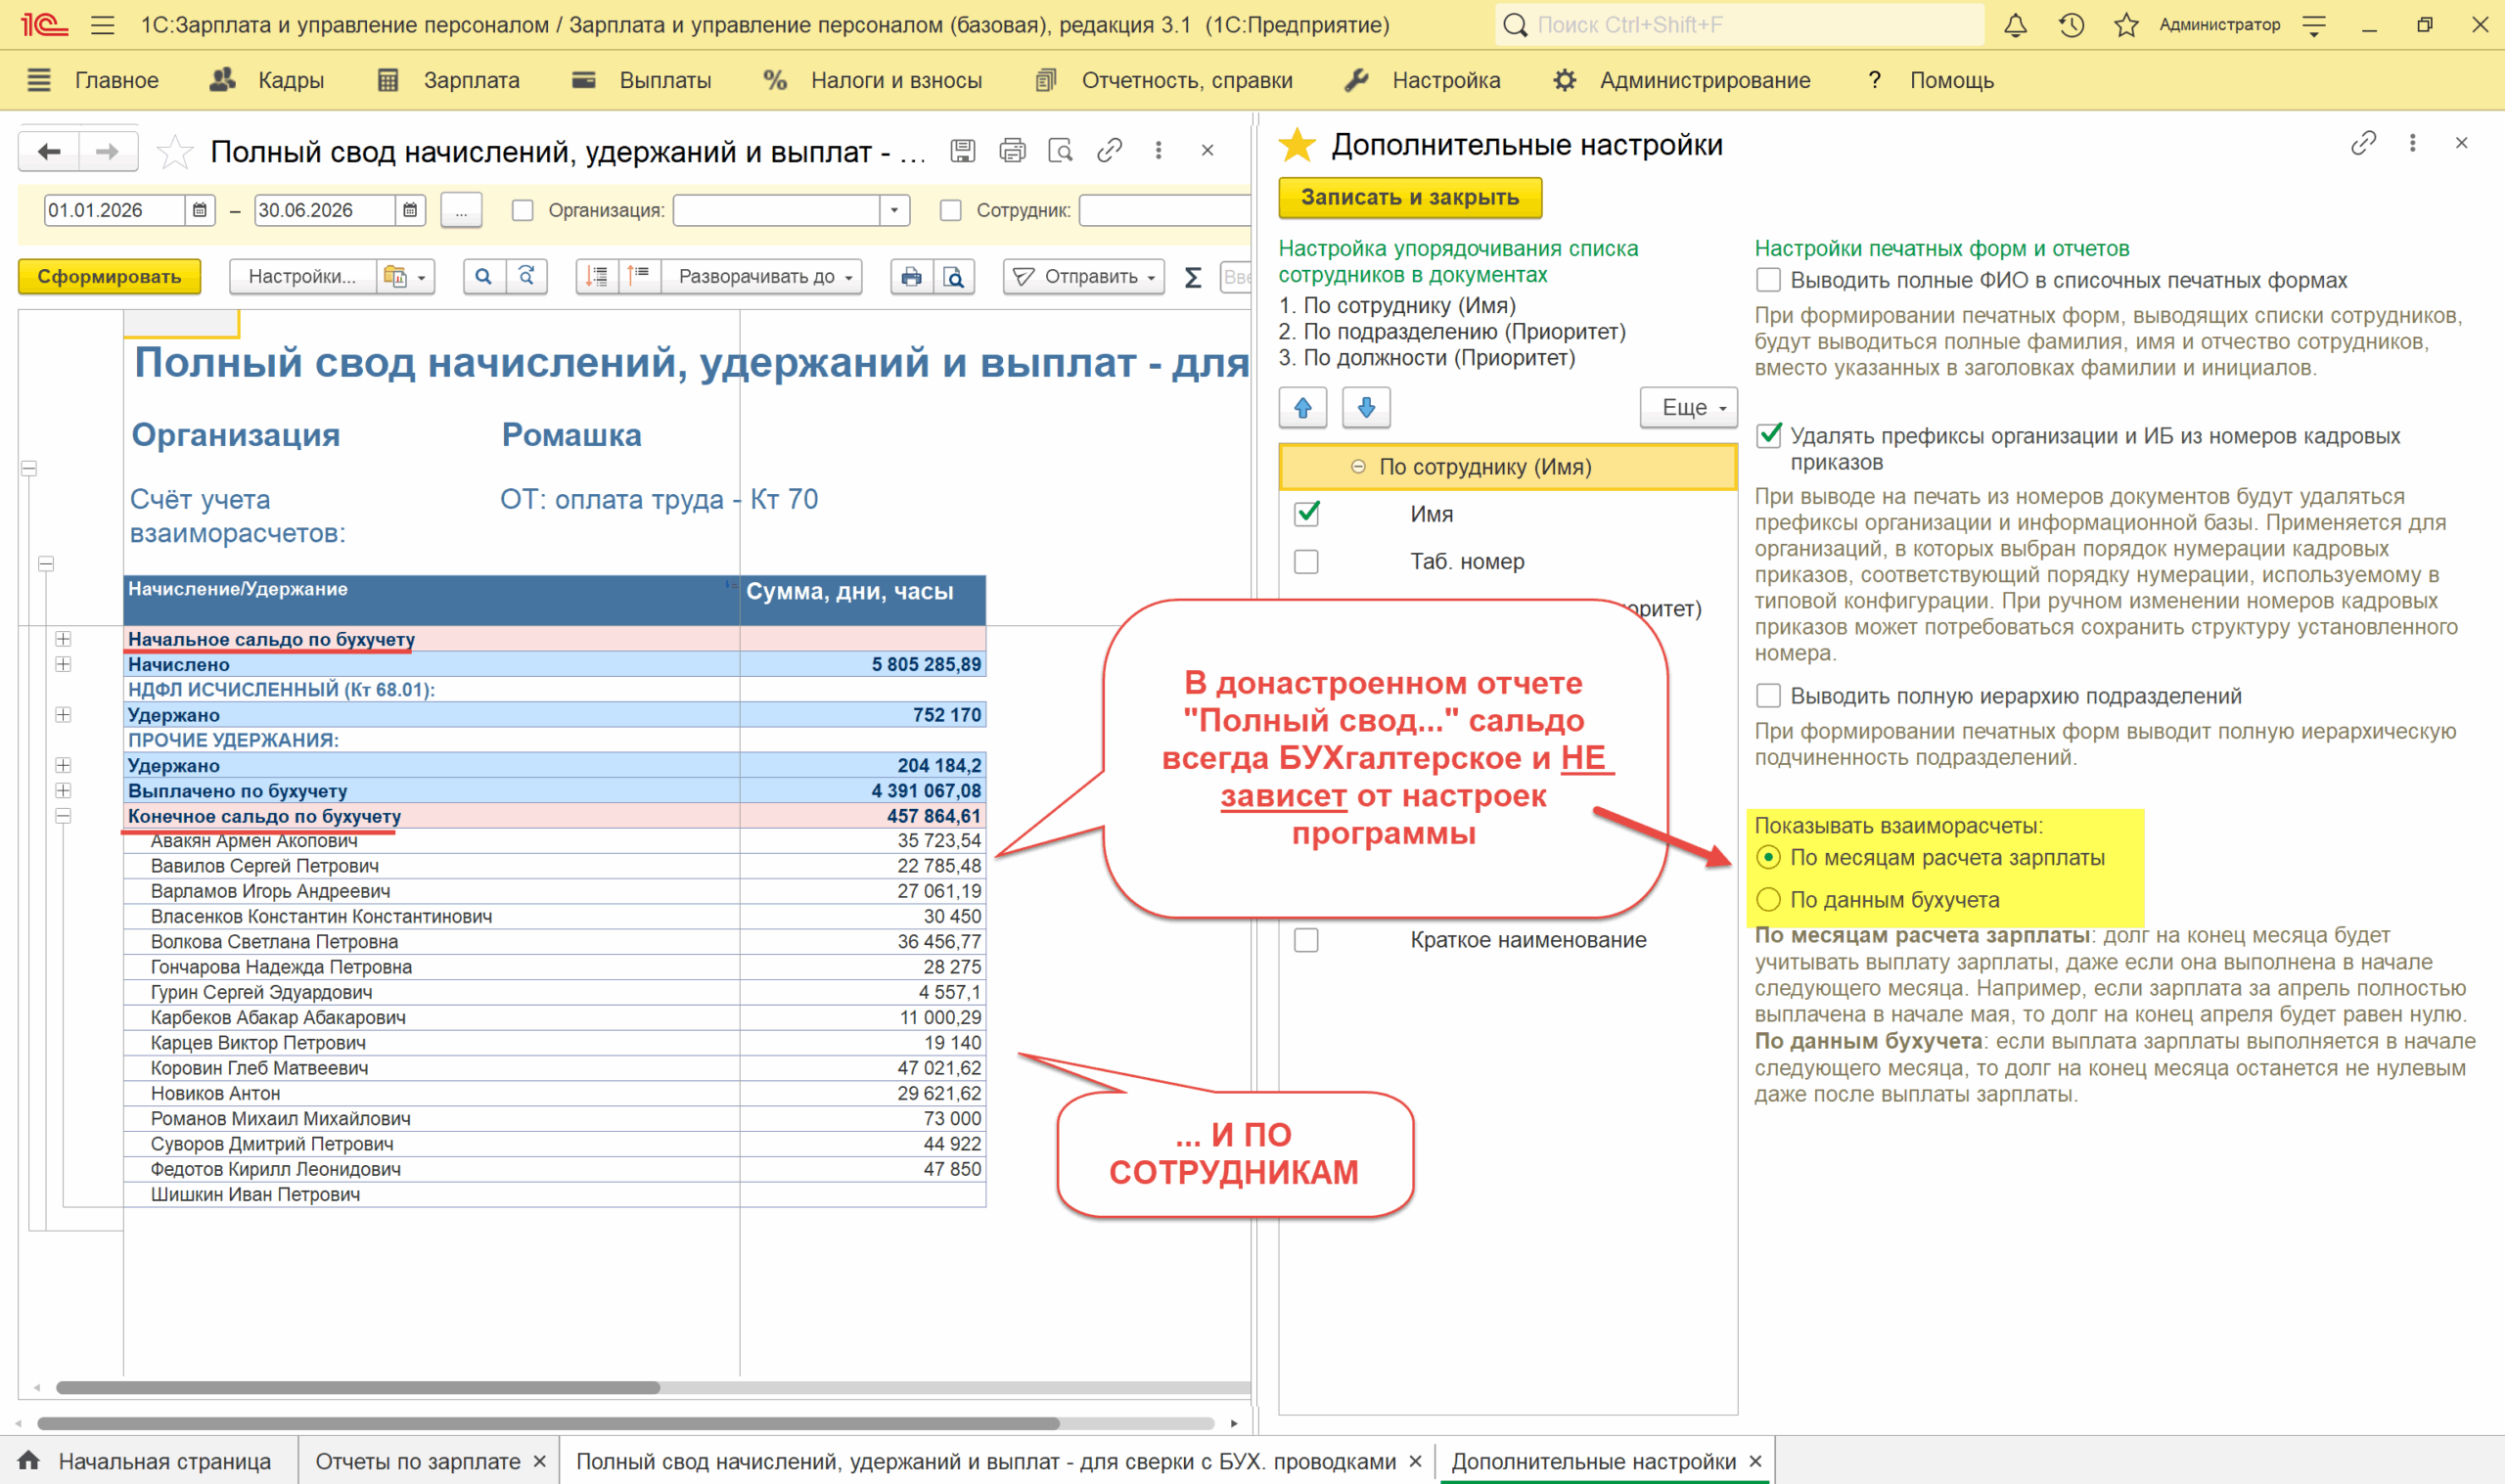This screenshot has height=1484, width=2505.
Task: Open the Выплаты menu
Action: point(641,80)
